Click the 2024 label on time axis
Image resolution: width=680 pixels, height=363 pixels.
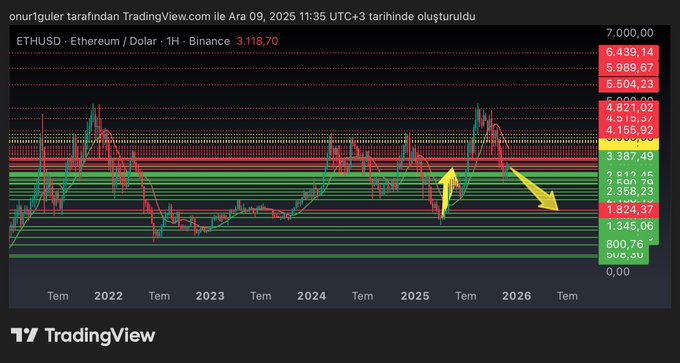pyautogui.click(x=312, y=296)
